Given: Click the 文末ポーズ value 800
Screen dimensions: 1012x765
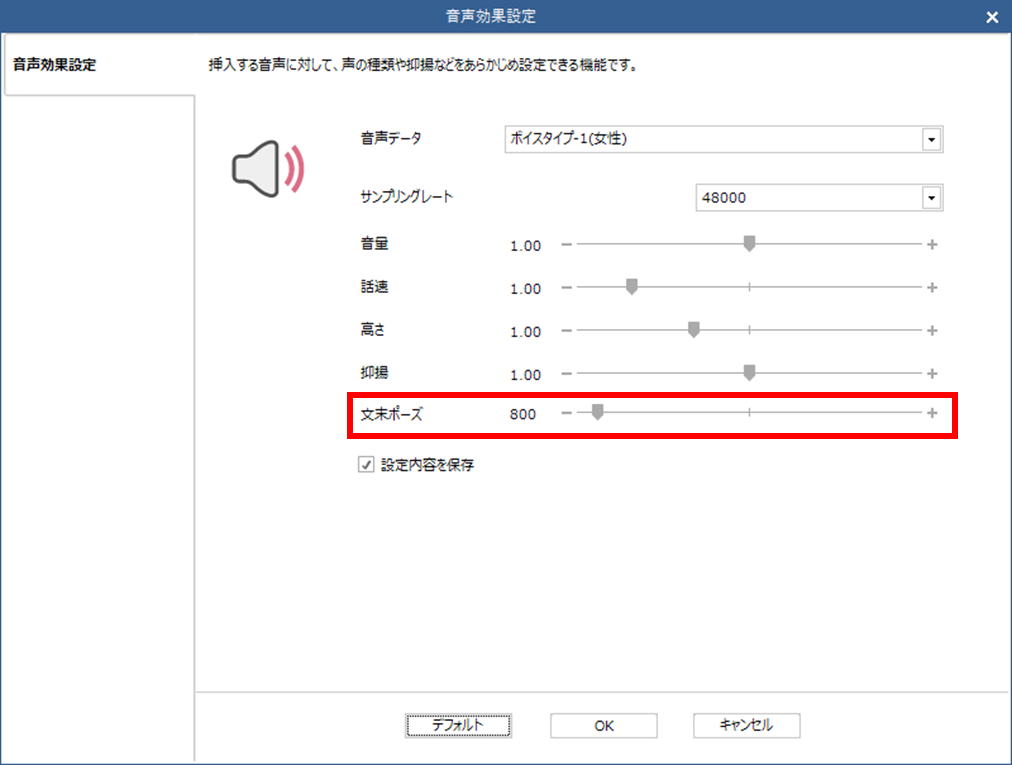Looking at the screenshot, I should (x=523, y=414).
